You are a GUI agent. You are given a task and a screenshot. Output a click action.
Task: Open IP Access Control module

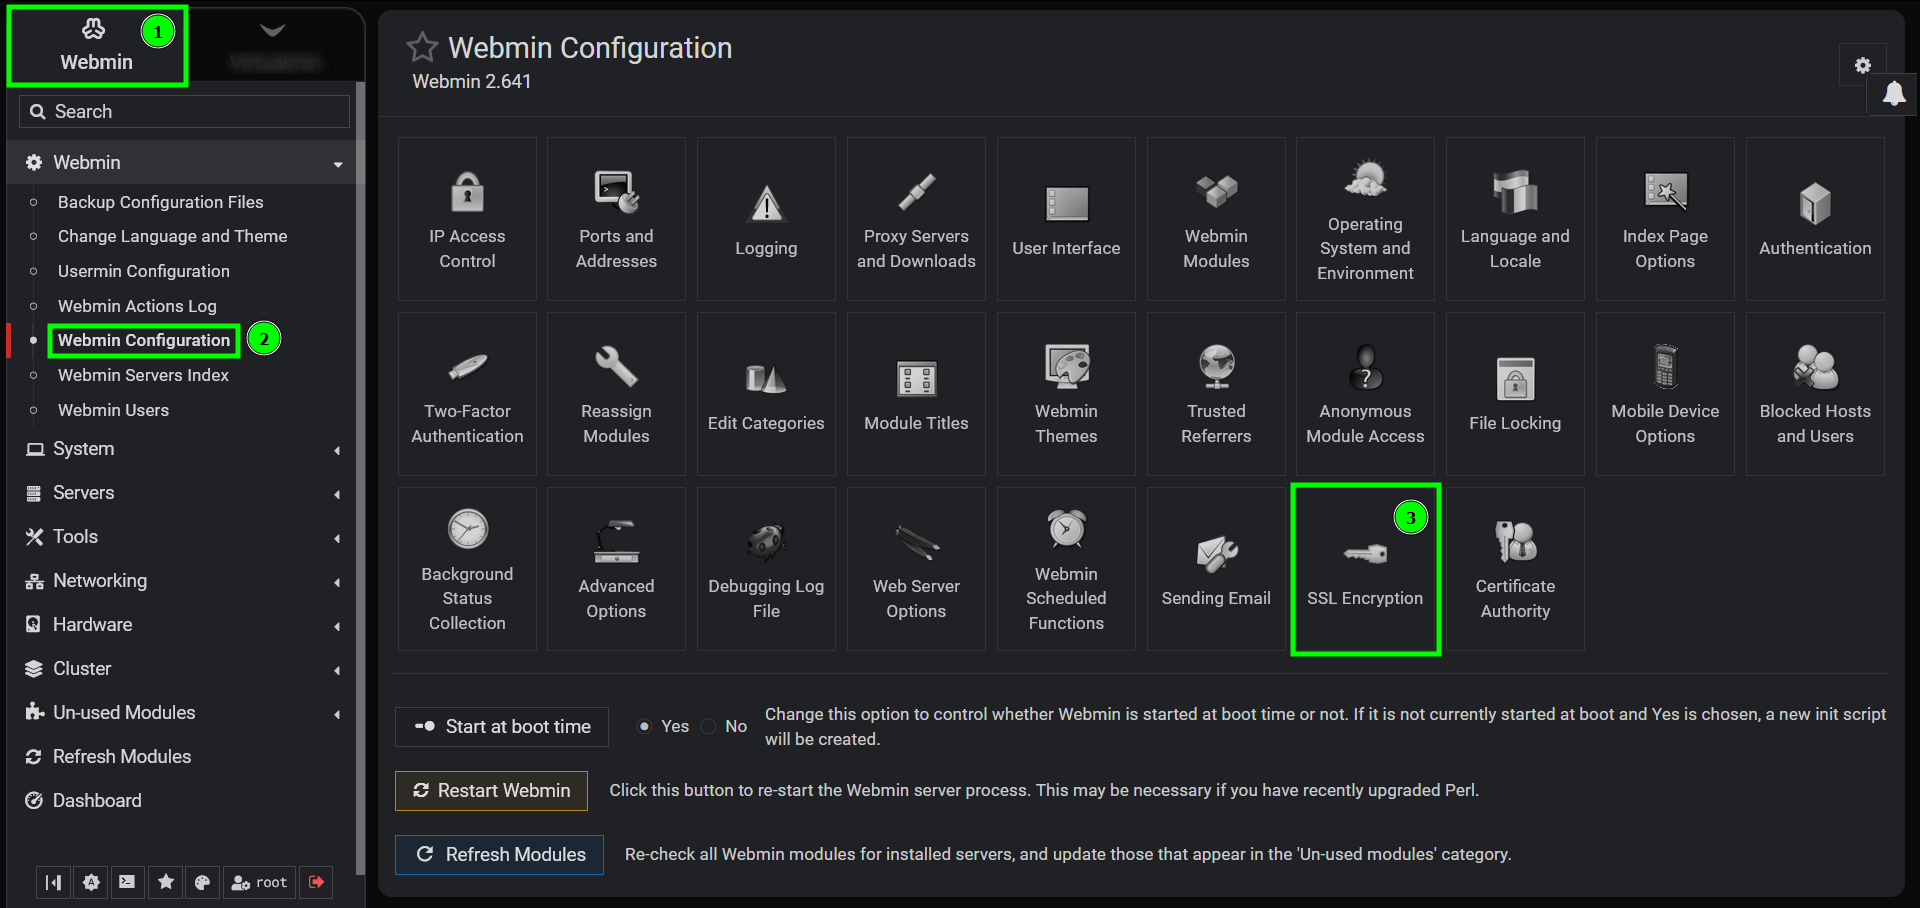[x=467, y=219]
